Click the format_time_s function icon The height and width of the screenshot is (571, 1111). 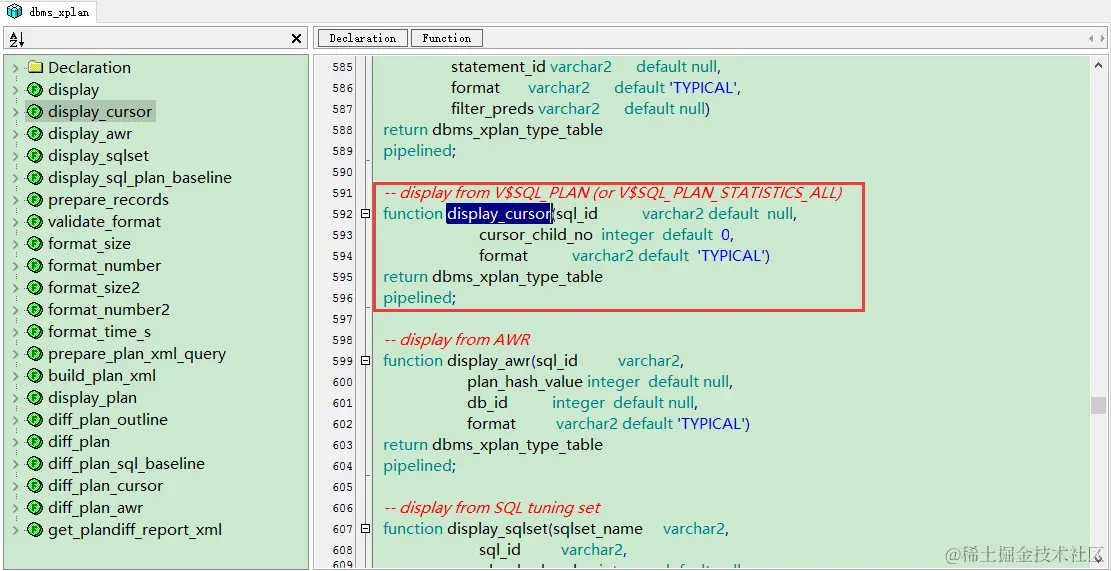click(35, 332)
